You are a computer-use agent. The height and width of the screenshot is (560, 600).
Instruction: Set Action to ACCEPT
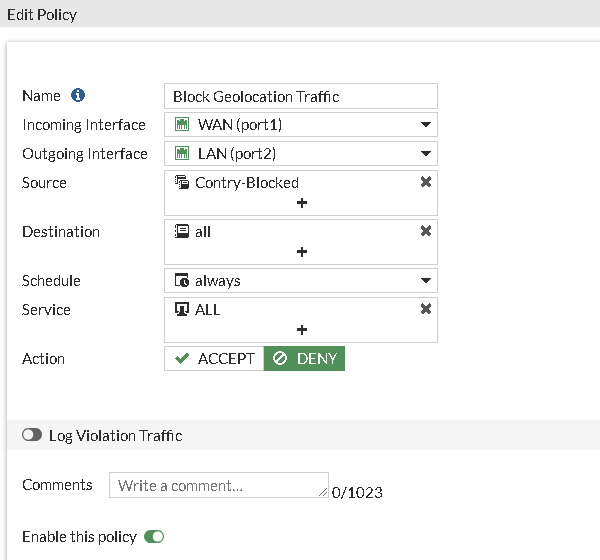click(214, 359)
